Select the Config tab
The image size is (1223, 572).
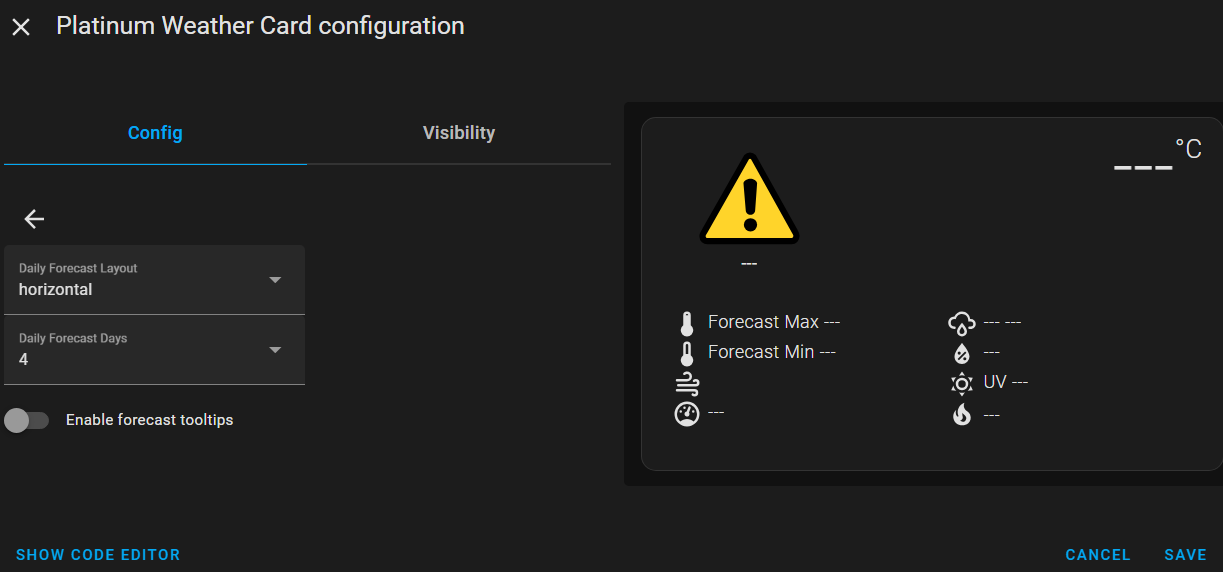point(155,133)
